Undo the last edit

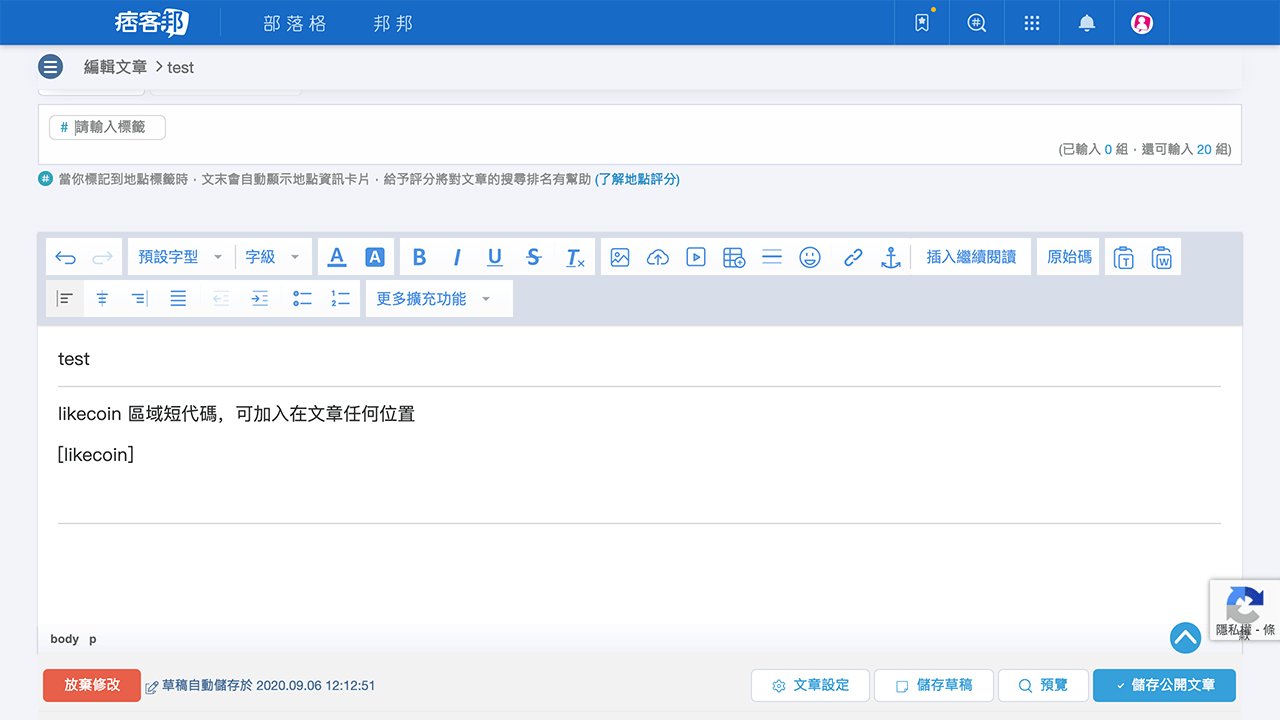coord(65,257)
